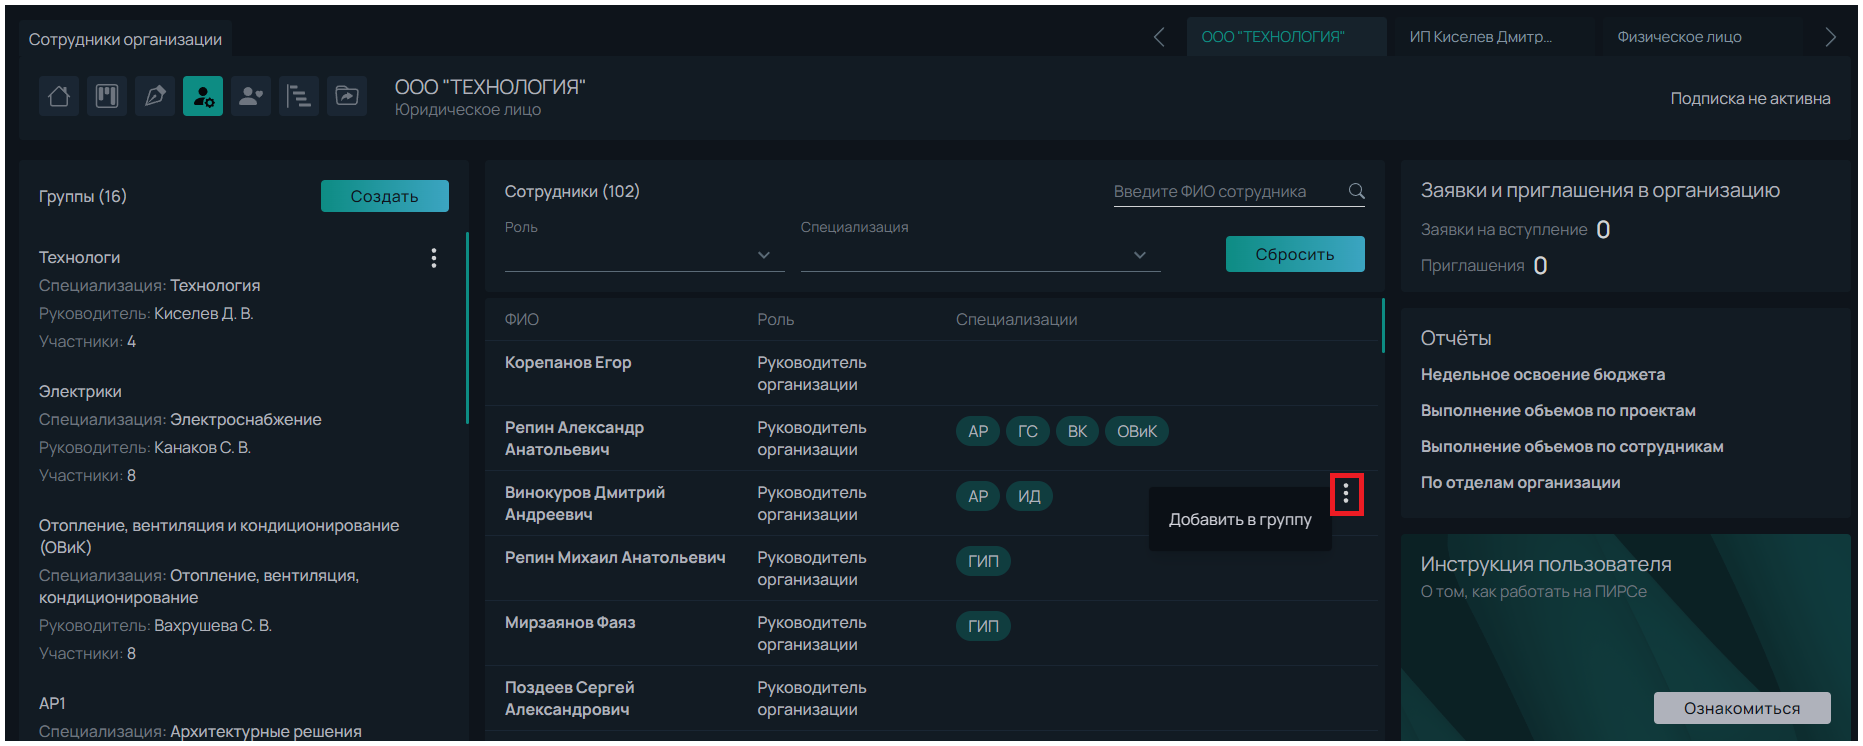This screenshot has height=746, width=1863.
Task: Open the Технологи group three-dot menu
Action: (x=433, y=258)
